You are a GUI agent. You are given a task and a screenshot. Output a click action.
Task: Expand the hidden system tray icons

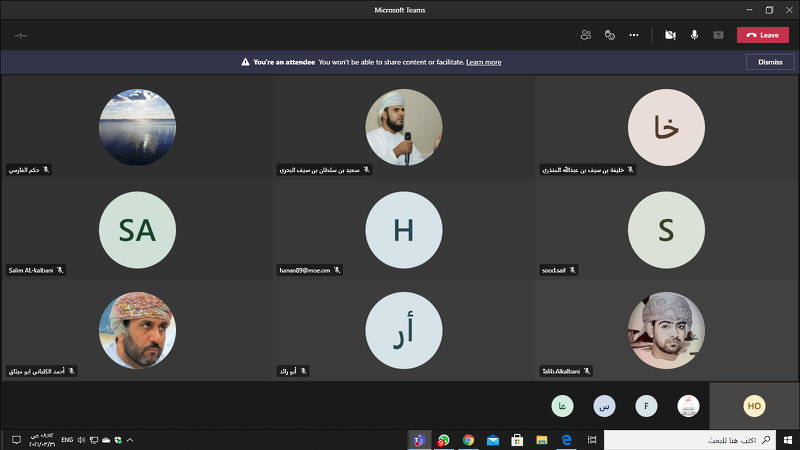coord(130,440)
